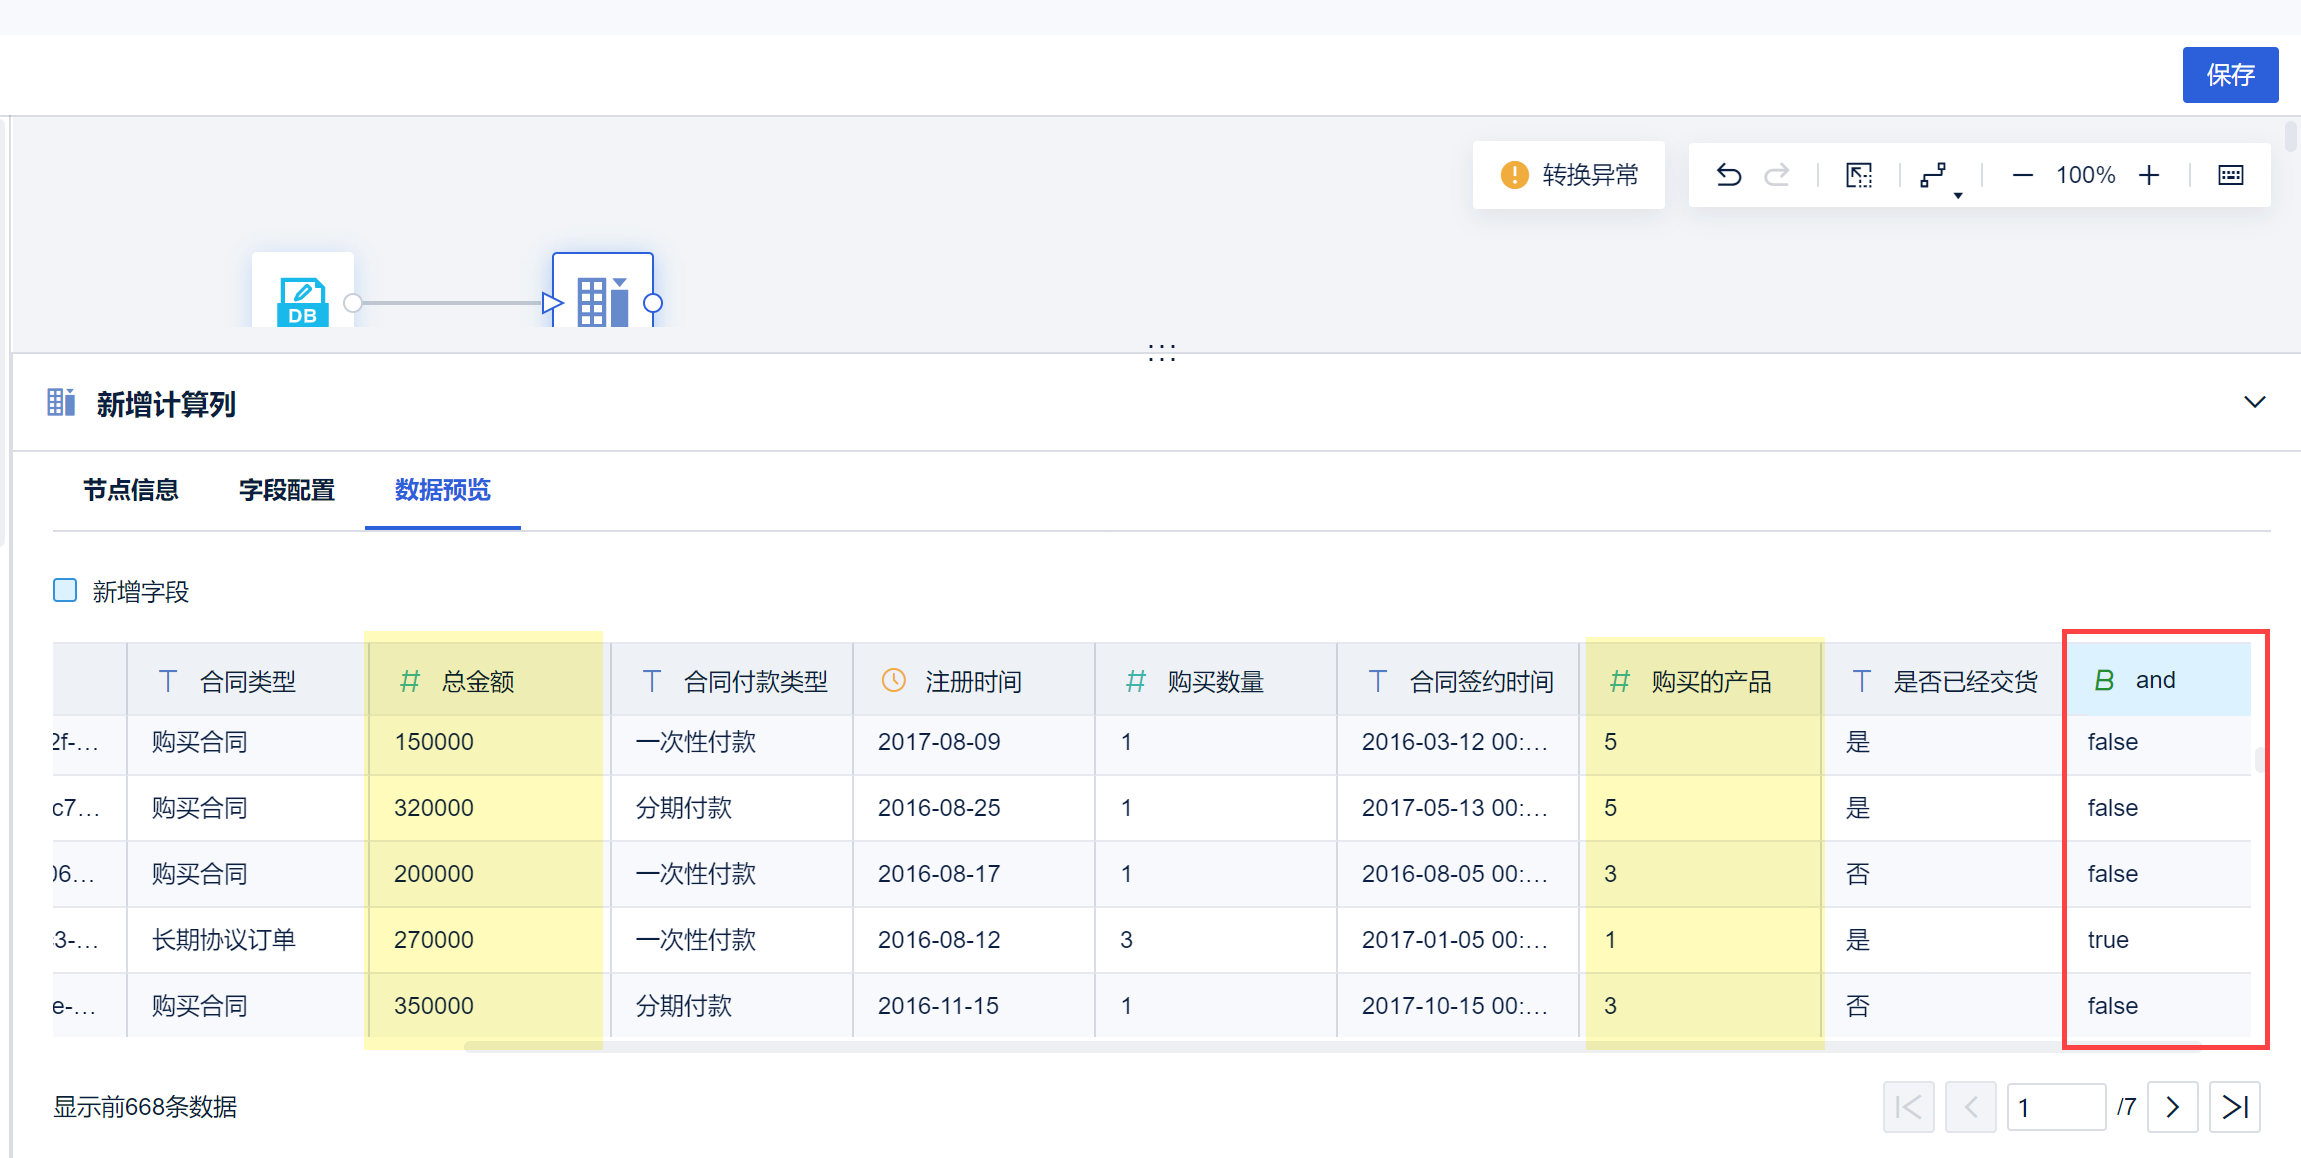This screenshot has width=2301, height=1158.
Task: Collapse the 新增计算列 panel chevron
Action: click(x=2254, y=402)
